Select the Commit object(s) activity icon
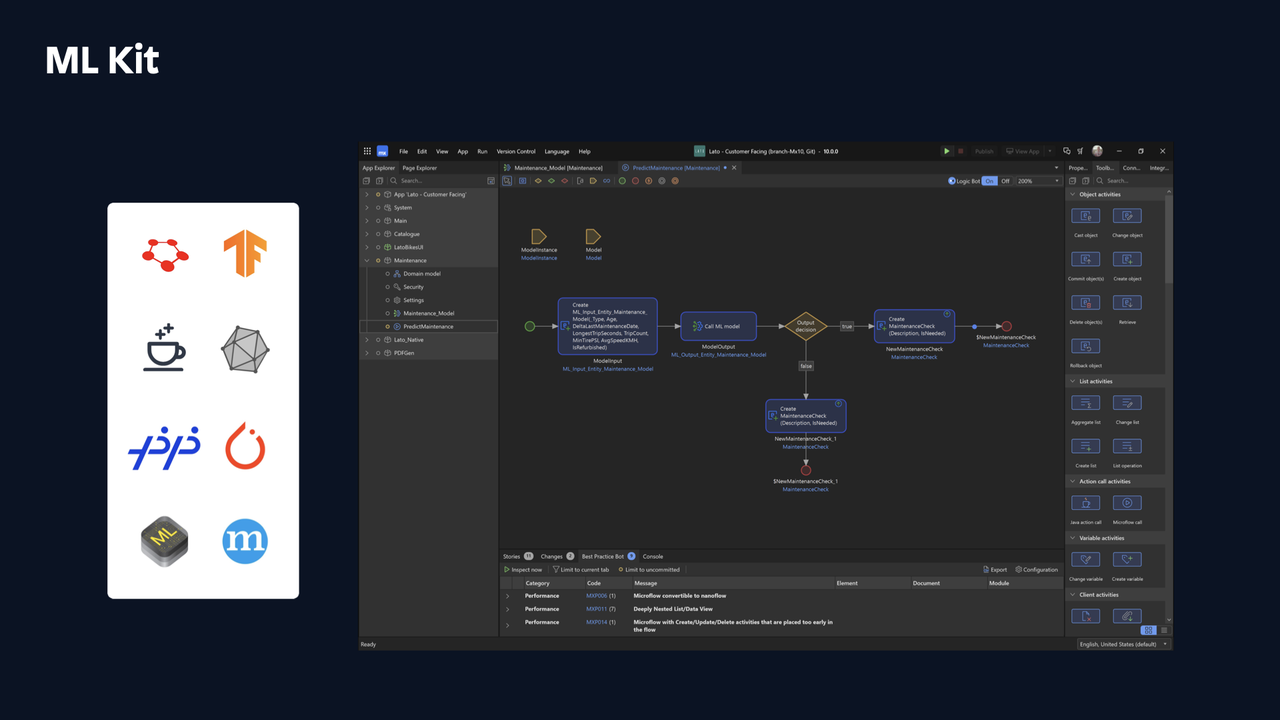1280x720 pixels. point(1086,259)
